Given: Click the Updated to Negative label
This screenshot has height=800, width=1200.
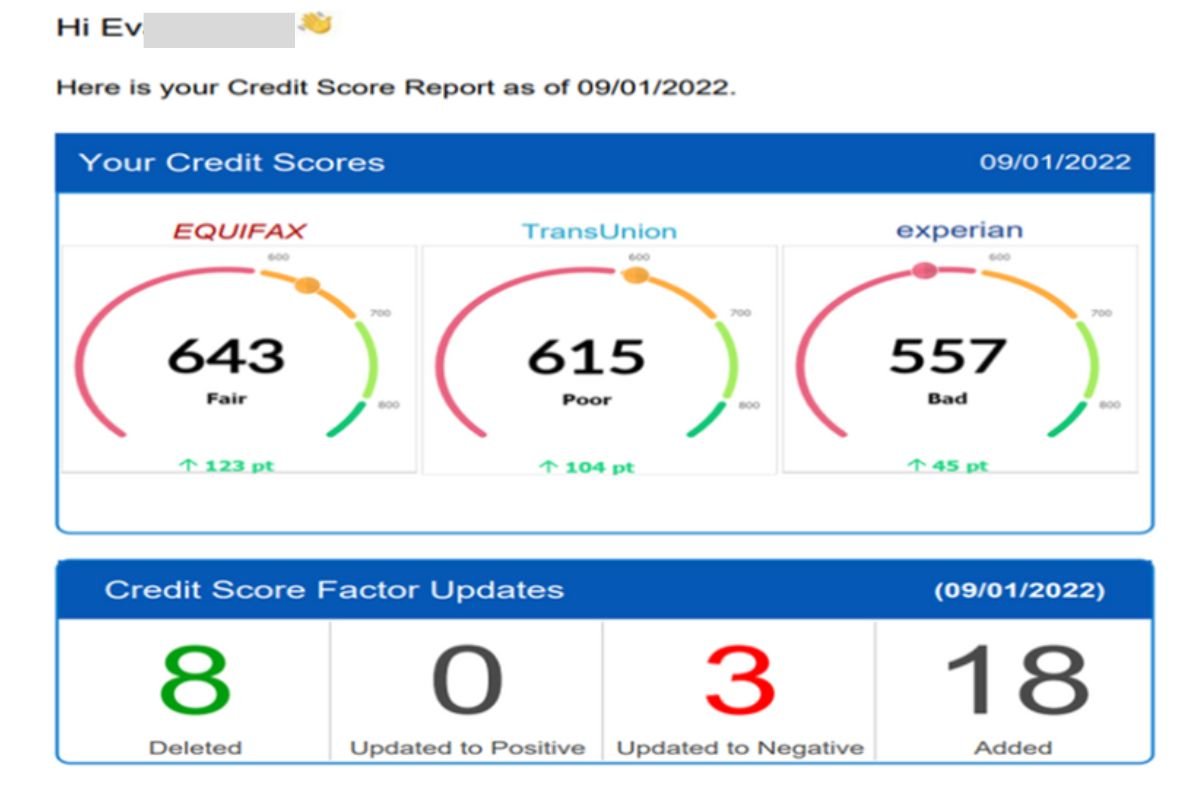Looking at the screenshot, I should click(x=740, y=747).
